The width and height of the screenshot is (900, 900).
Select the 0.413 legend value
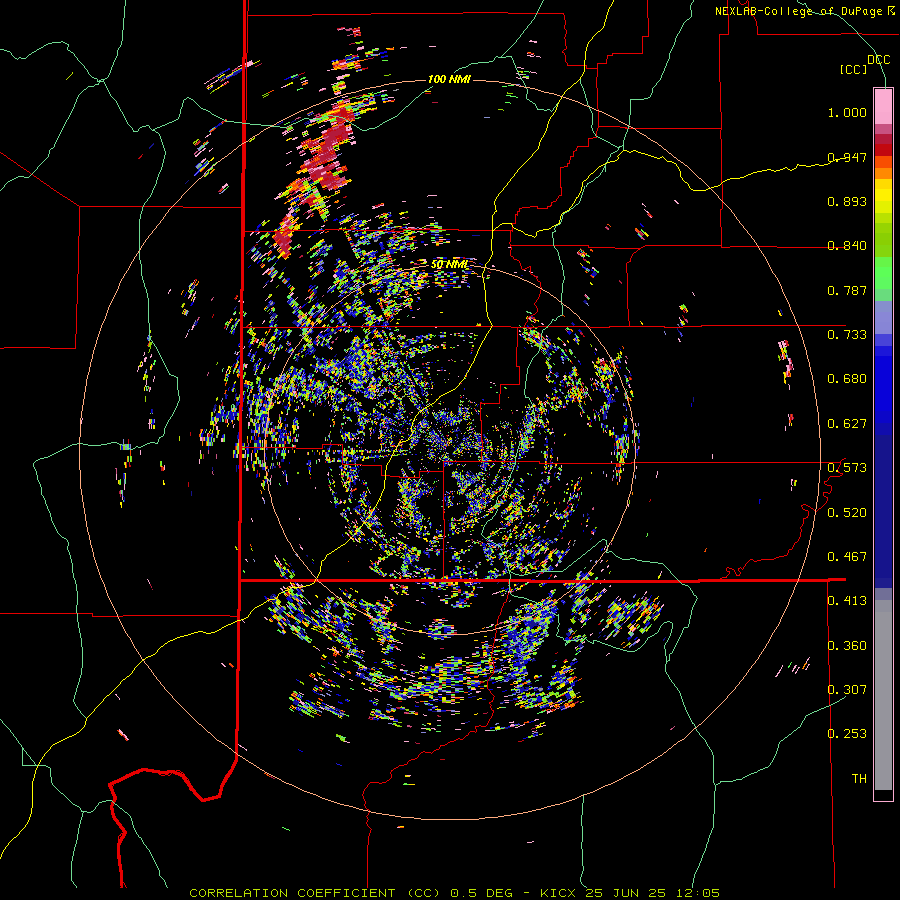(x=847, y=601)
